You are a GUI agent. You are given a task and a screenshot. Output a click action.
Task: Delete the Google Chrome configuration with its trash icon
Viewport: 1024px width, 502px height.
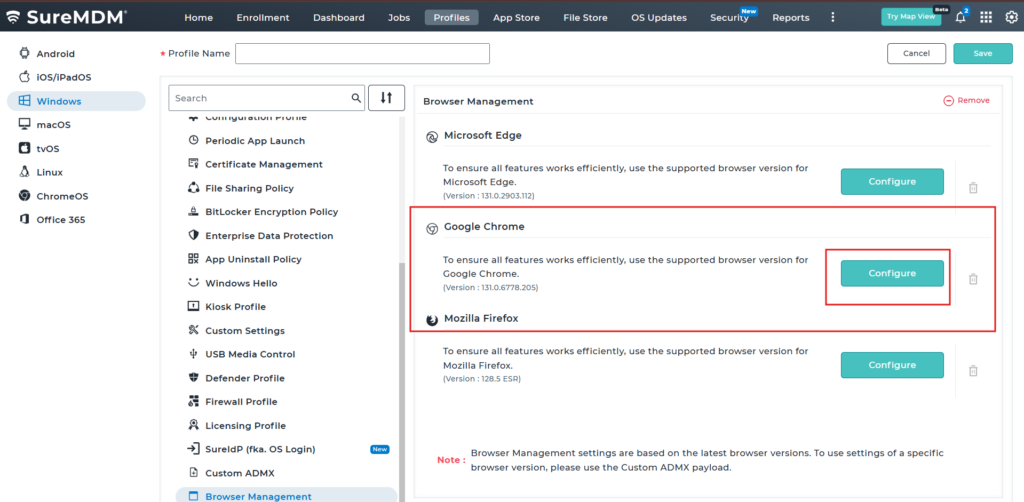click(x=973, y=279)
